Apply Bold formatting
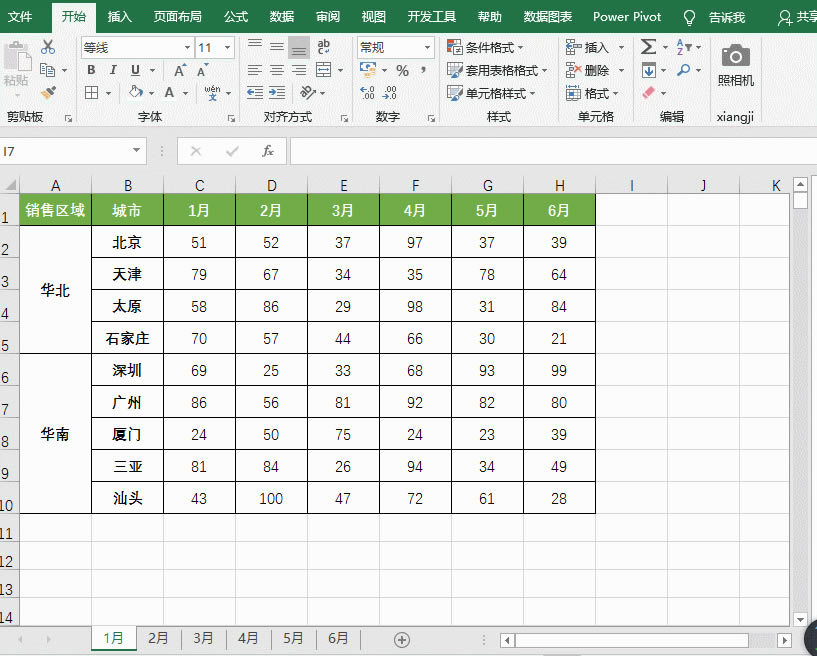The image size is (817, 656). (90, 69)
